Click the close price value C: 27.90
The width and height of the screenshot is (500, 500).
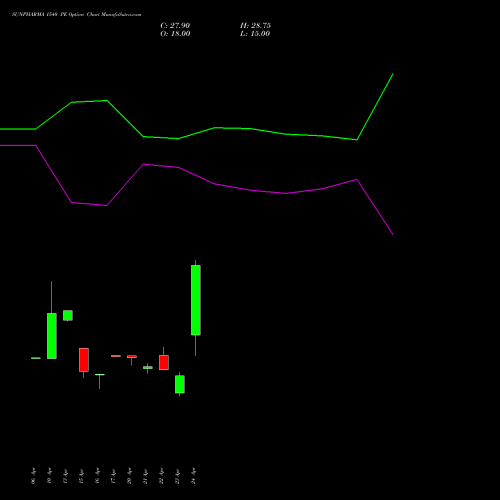pos(175,26)
